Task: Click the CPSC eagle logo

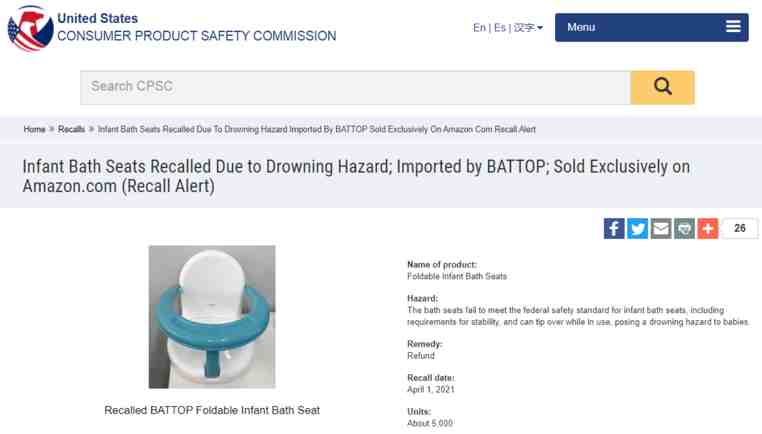Action: [x=30, y=28]
